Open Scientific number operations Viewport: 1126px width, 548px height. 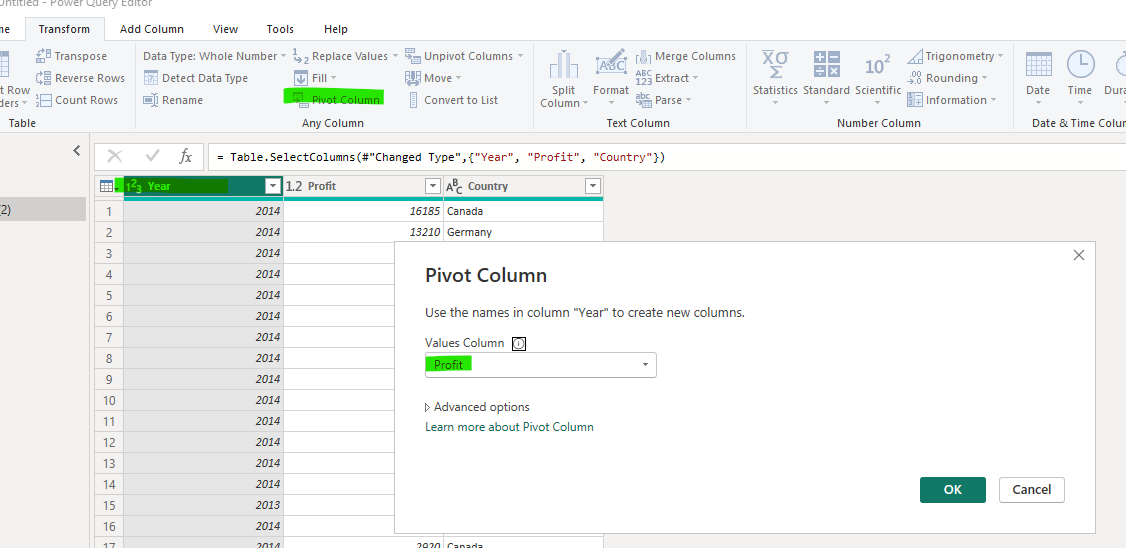(x=878, y=79)
